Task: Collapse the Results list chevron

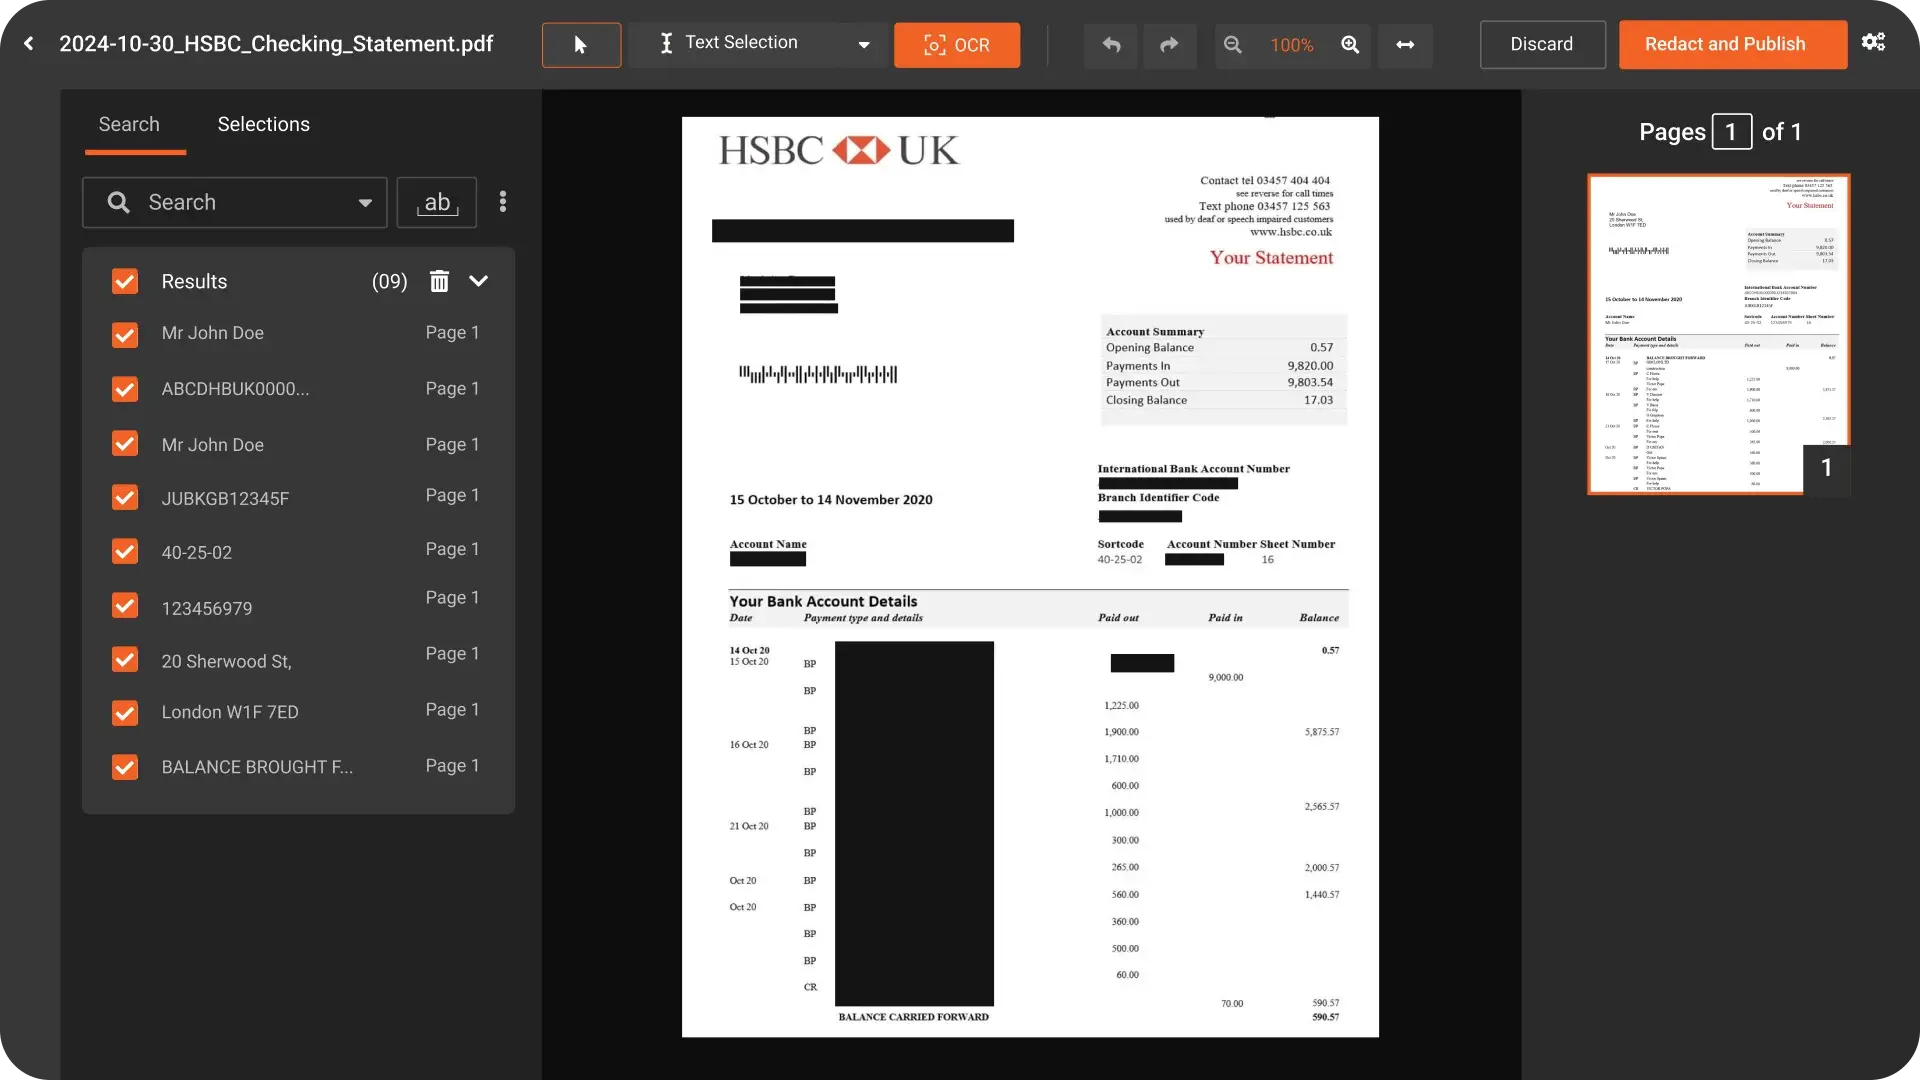Action: pos(478,281)
